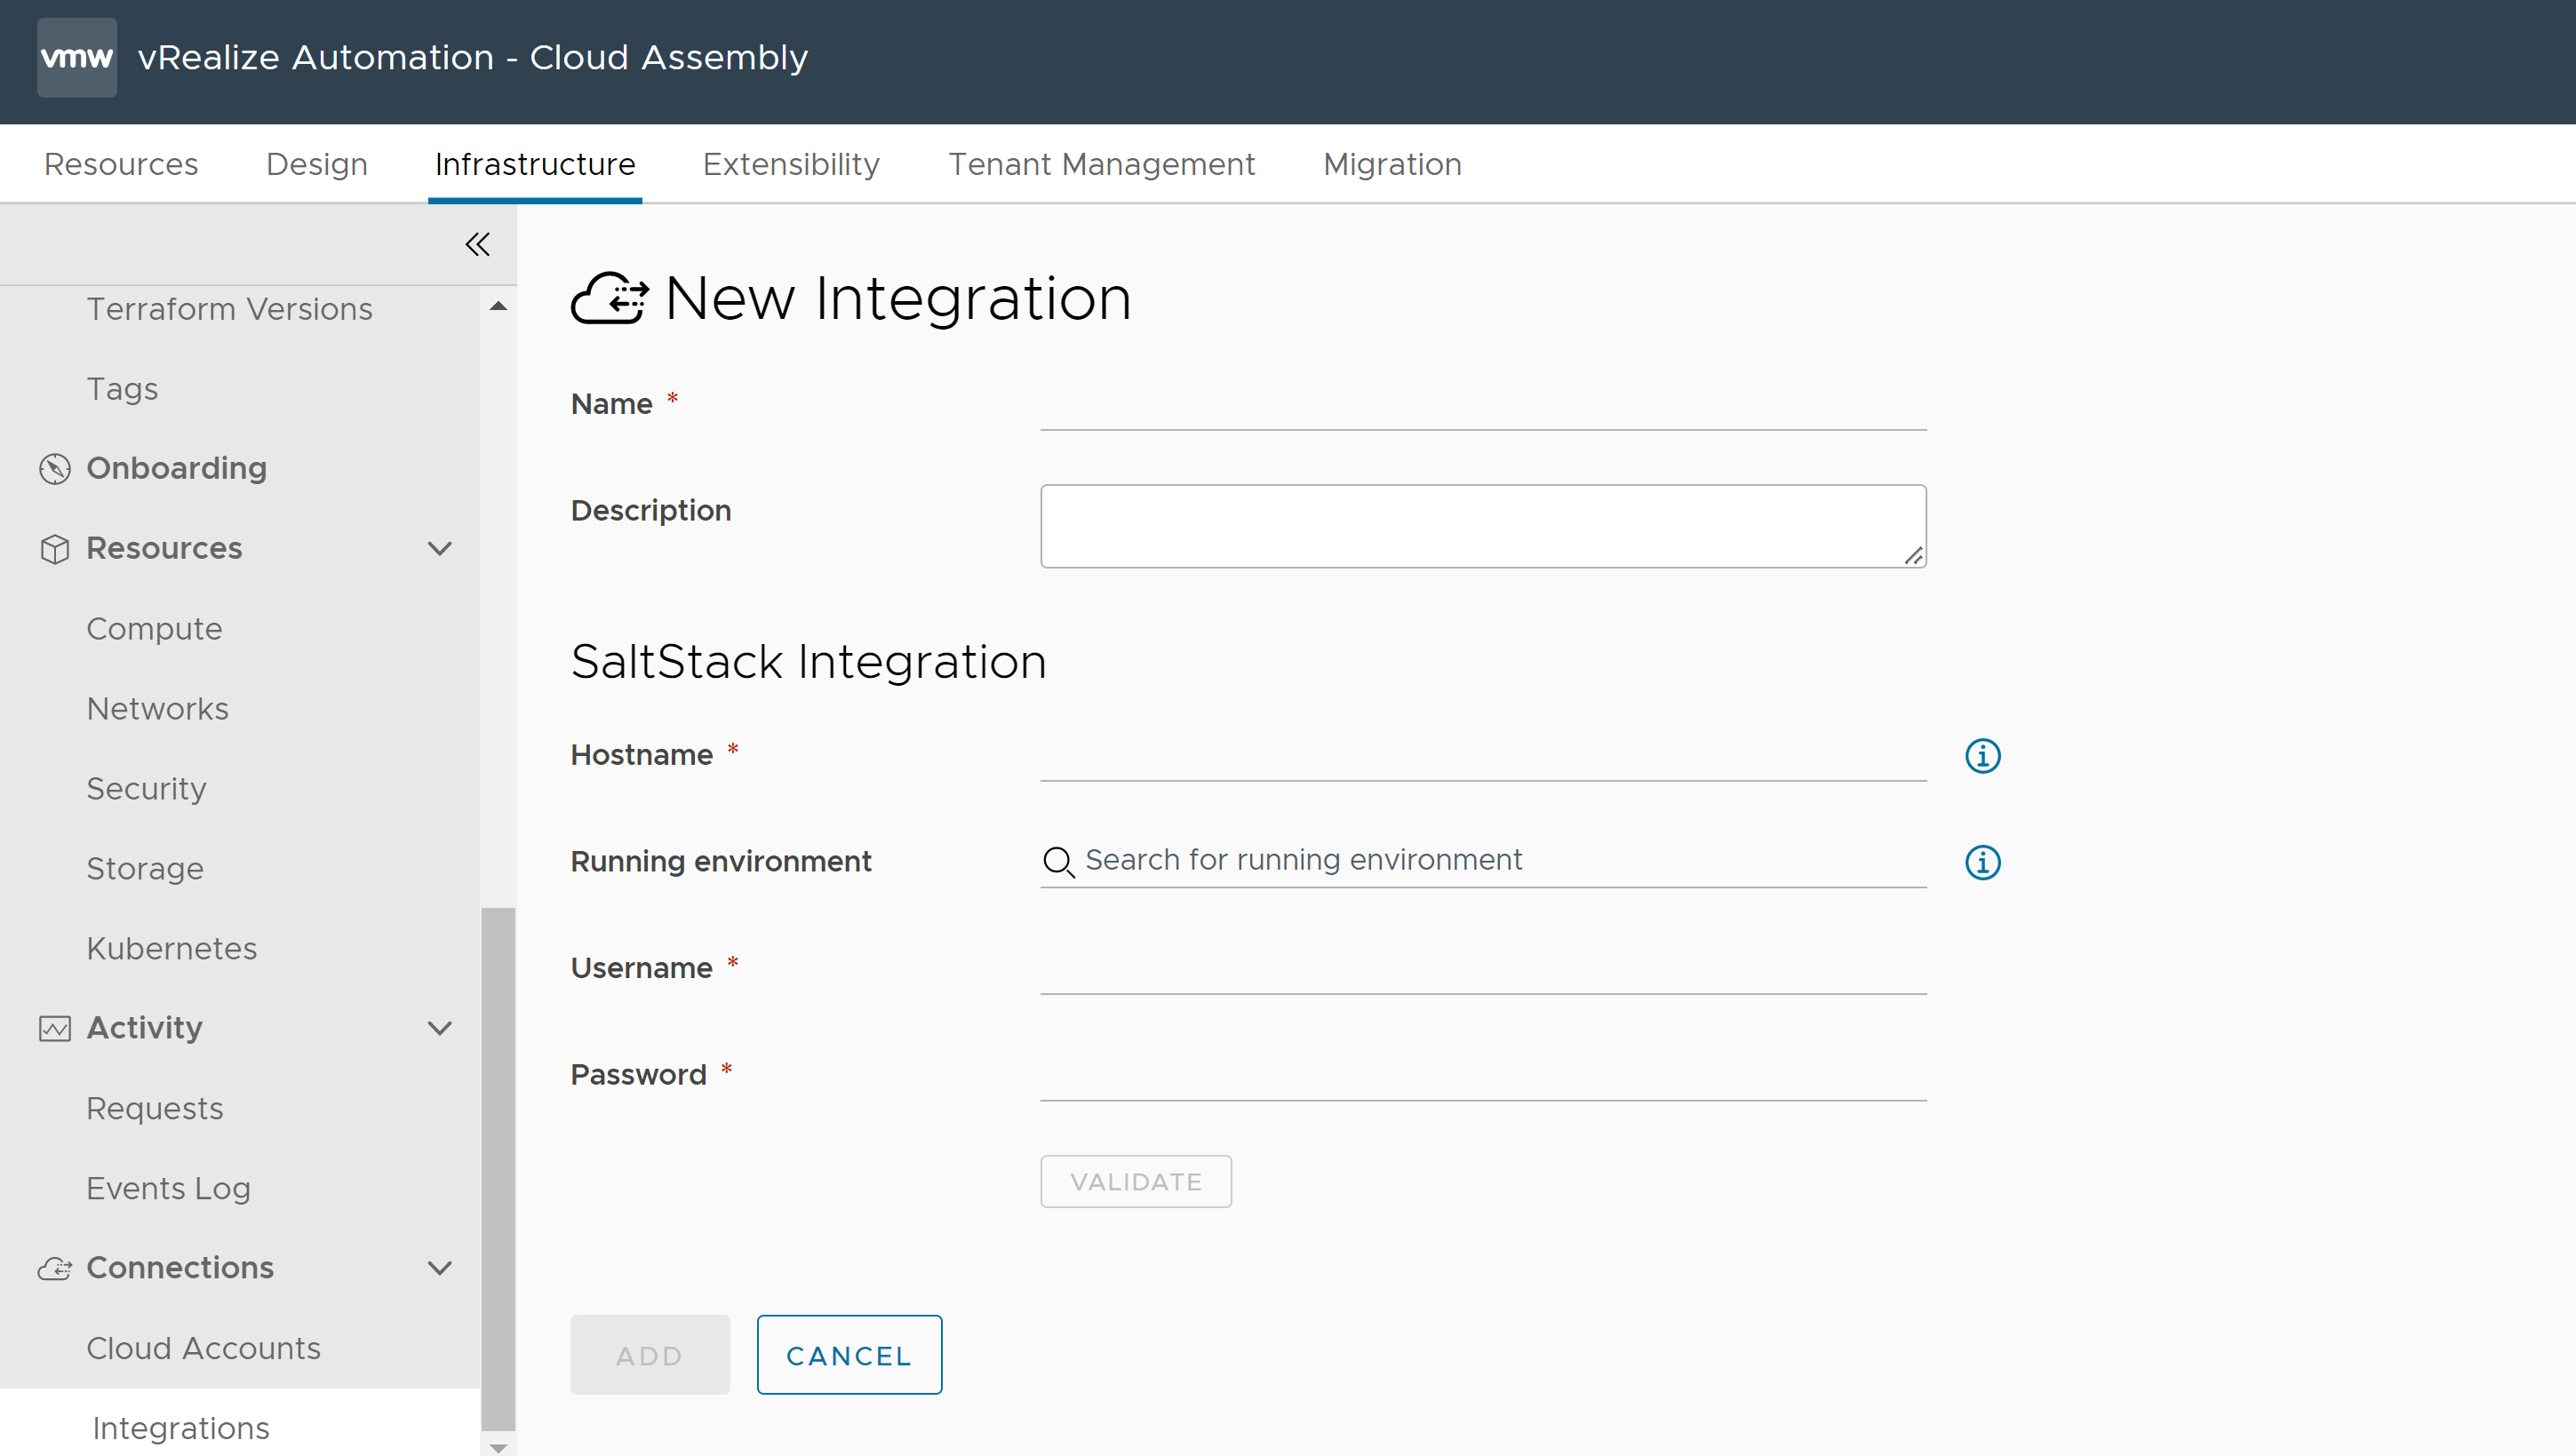Click the Connections cloud icon
The image size is (2576, 1456).
(59, 1267)
